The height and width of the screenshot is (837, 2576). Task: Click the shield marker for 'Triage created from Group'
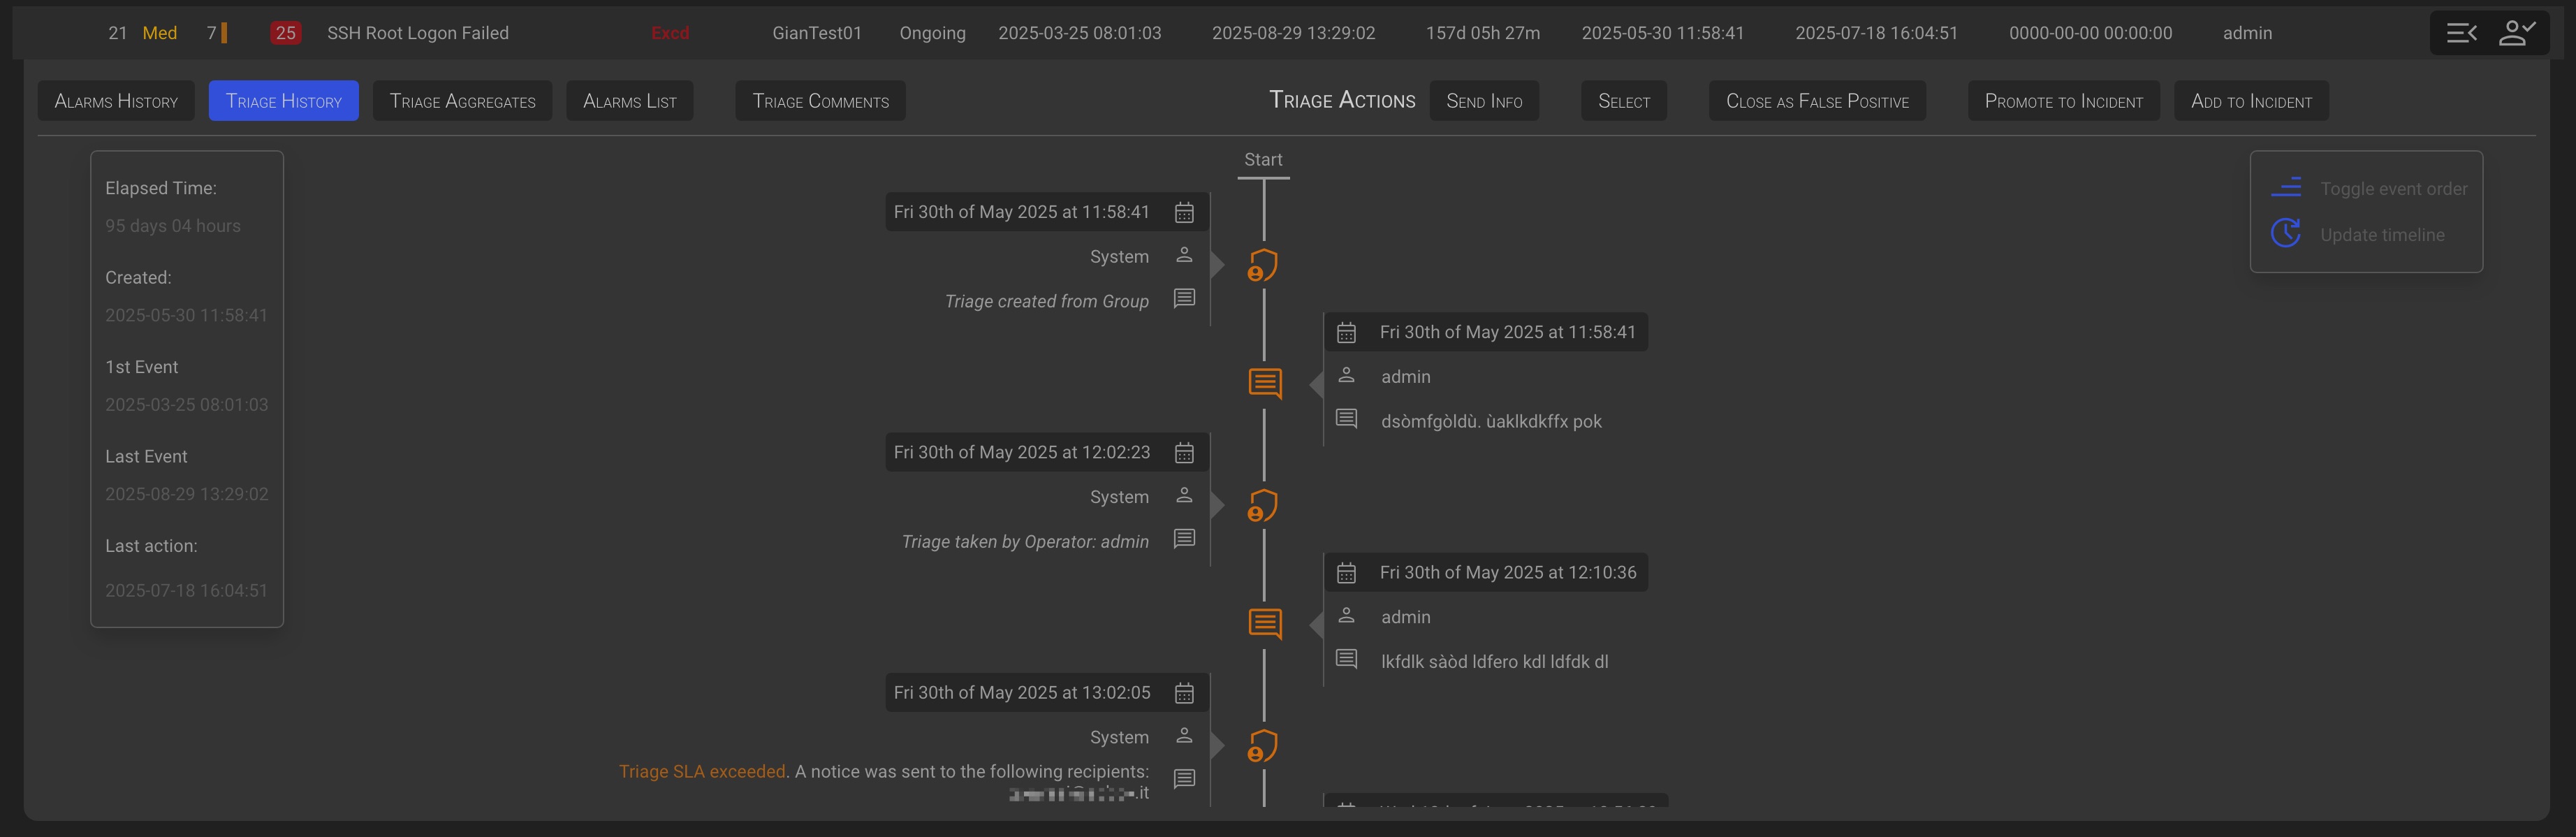[1263, 265]
